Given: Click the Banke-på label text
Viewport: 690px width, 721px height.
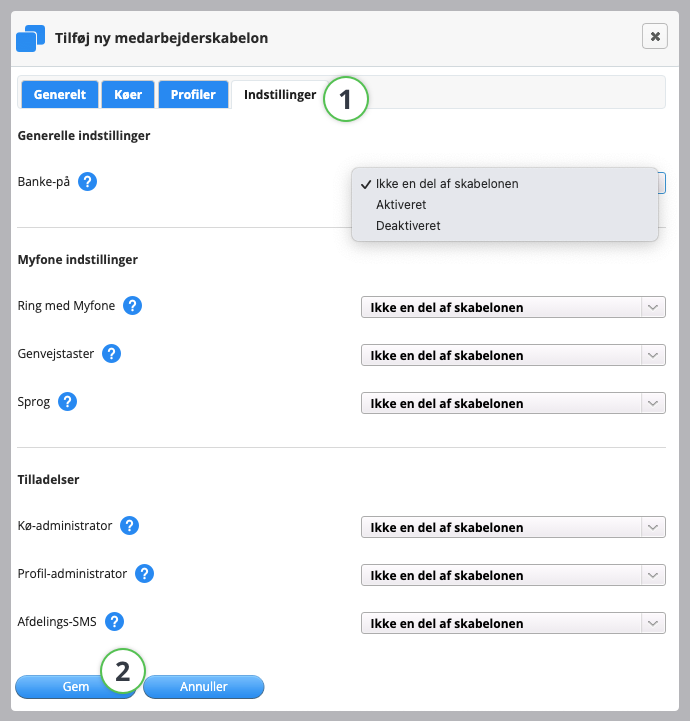Looking at the screenshot, I should point(44,182).
